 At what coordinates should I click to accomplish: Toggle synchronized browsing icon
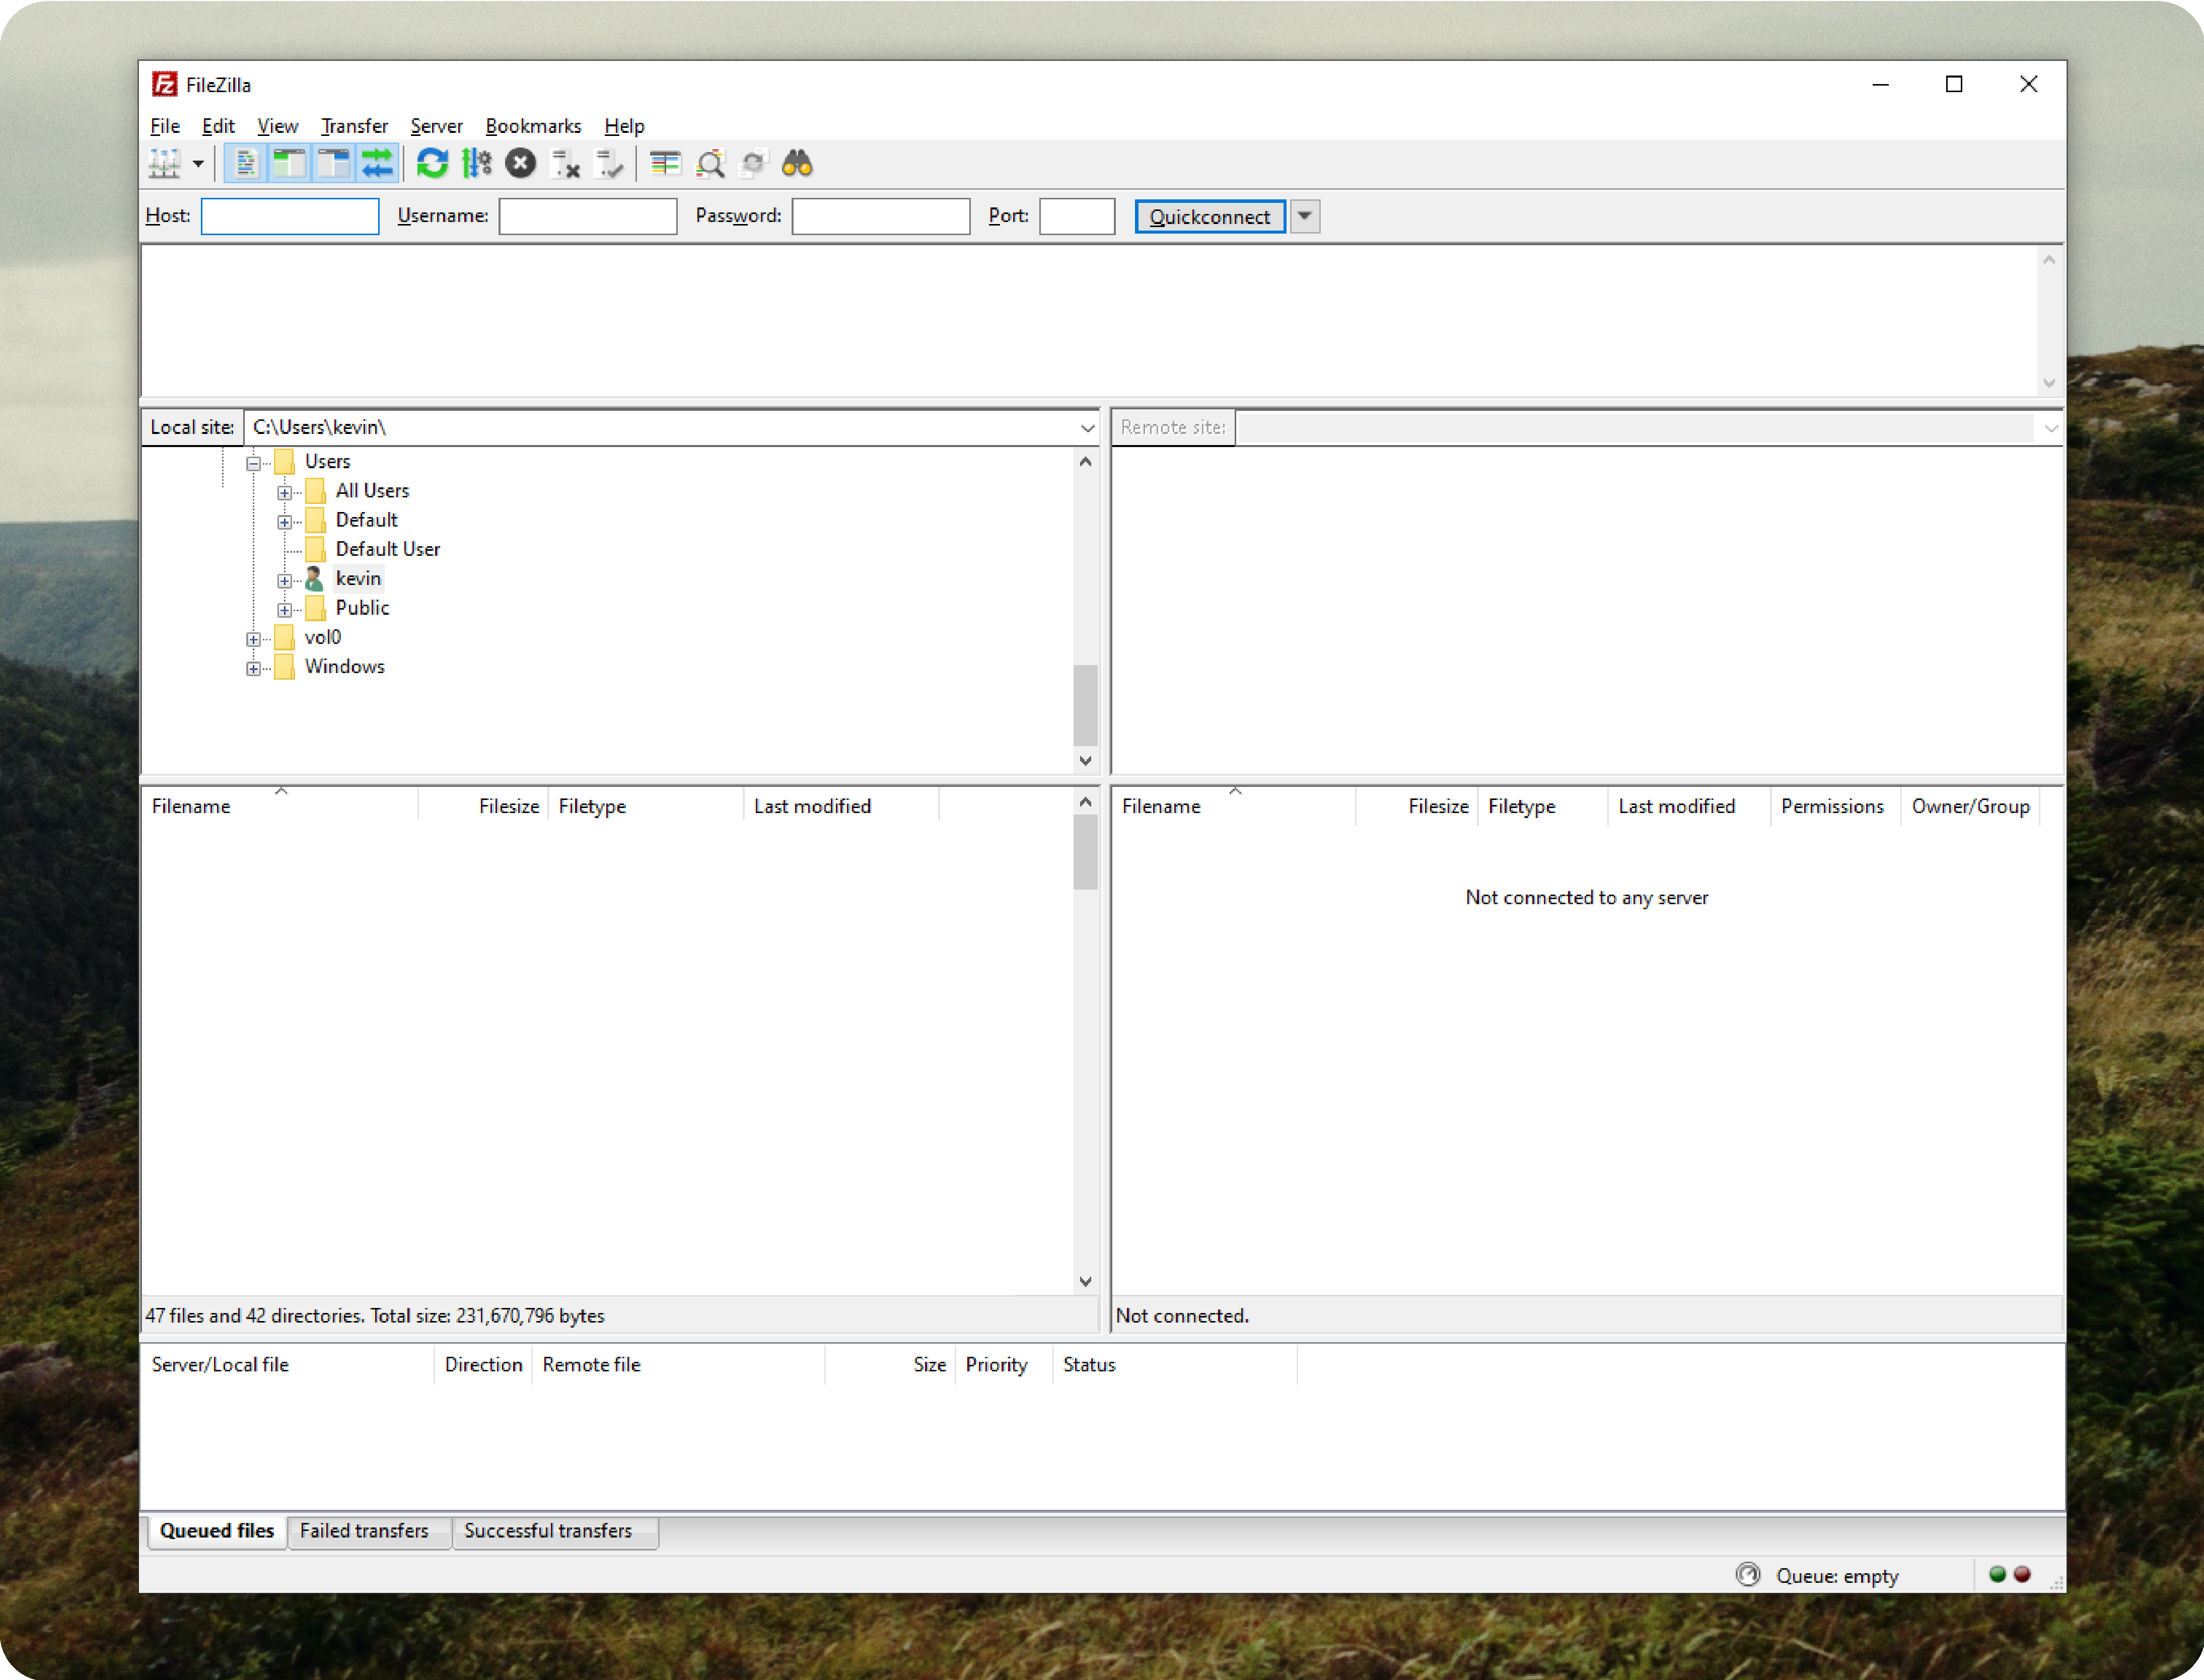[753, 163]
